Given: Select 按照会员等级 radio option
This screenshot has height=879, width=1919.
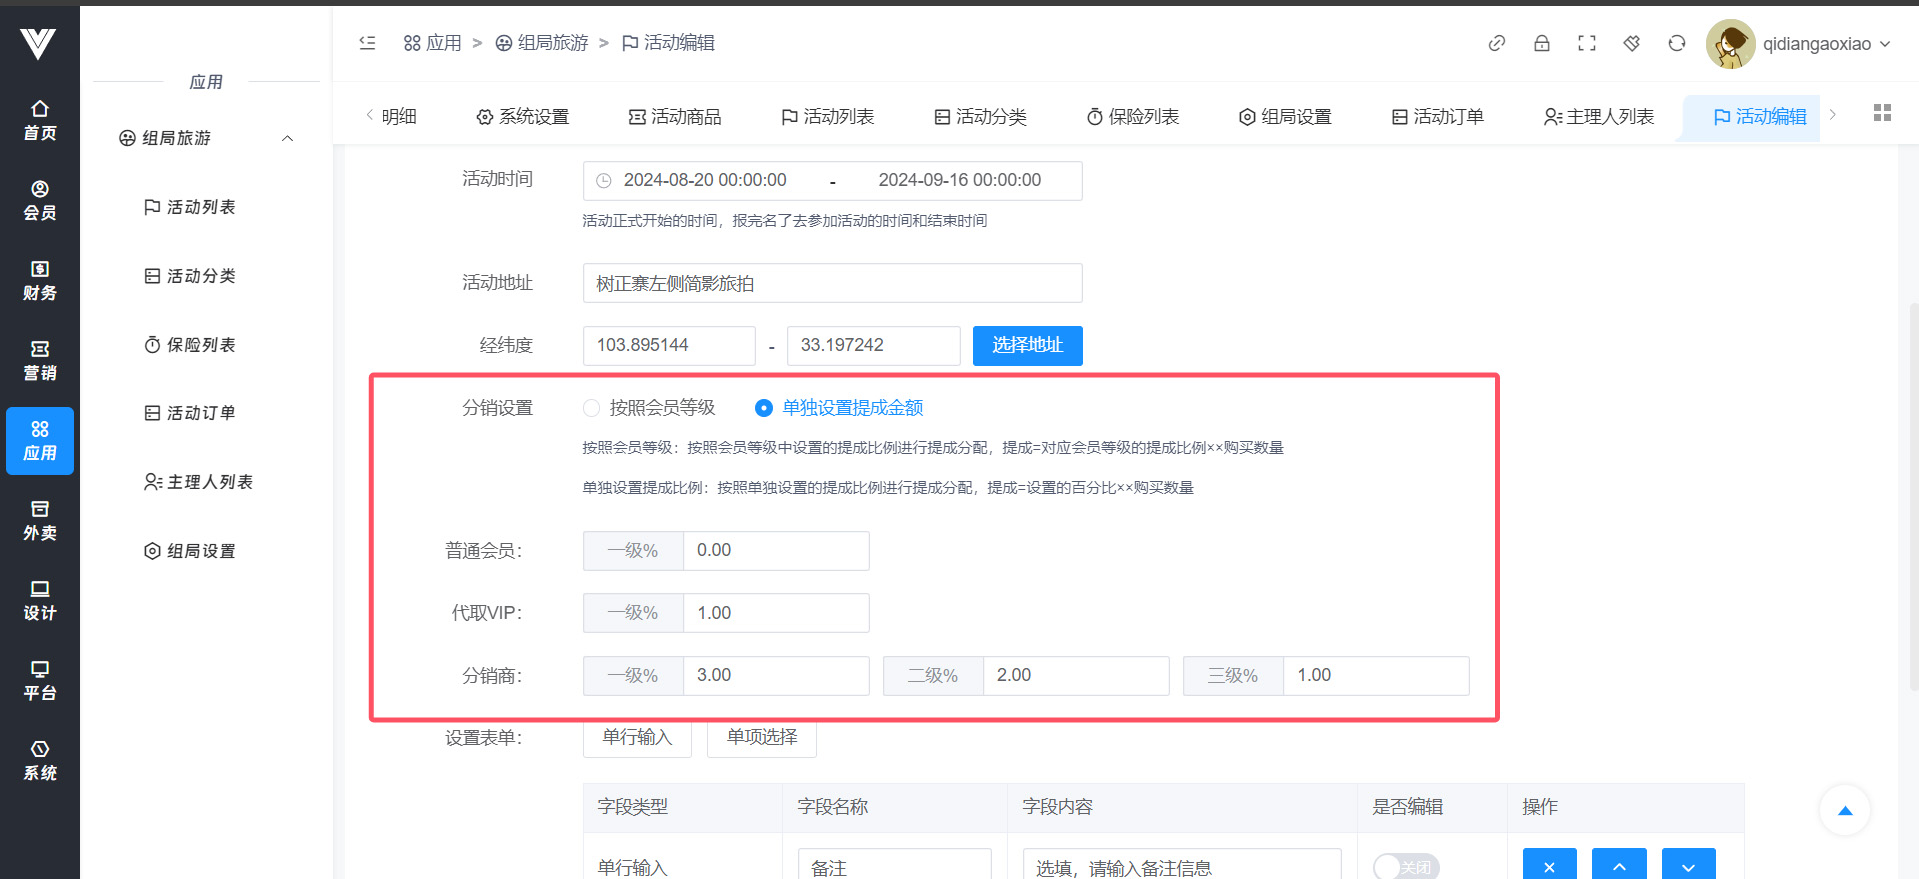Looking at the screenshot, I should (x=592, y=408).
